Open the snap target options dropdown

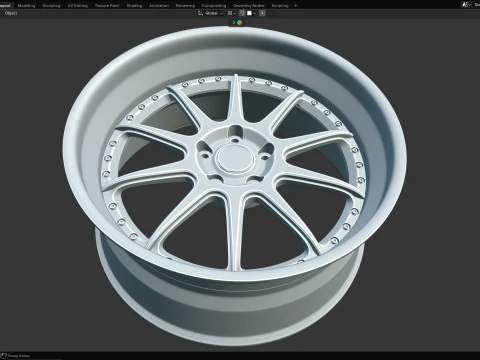point(252,13)
